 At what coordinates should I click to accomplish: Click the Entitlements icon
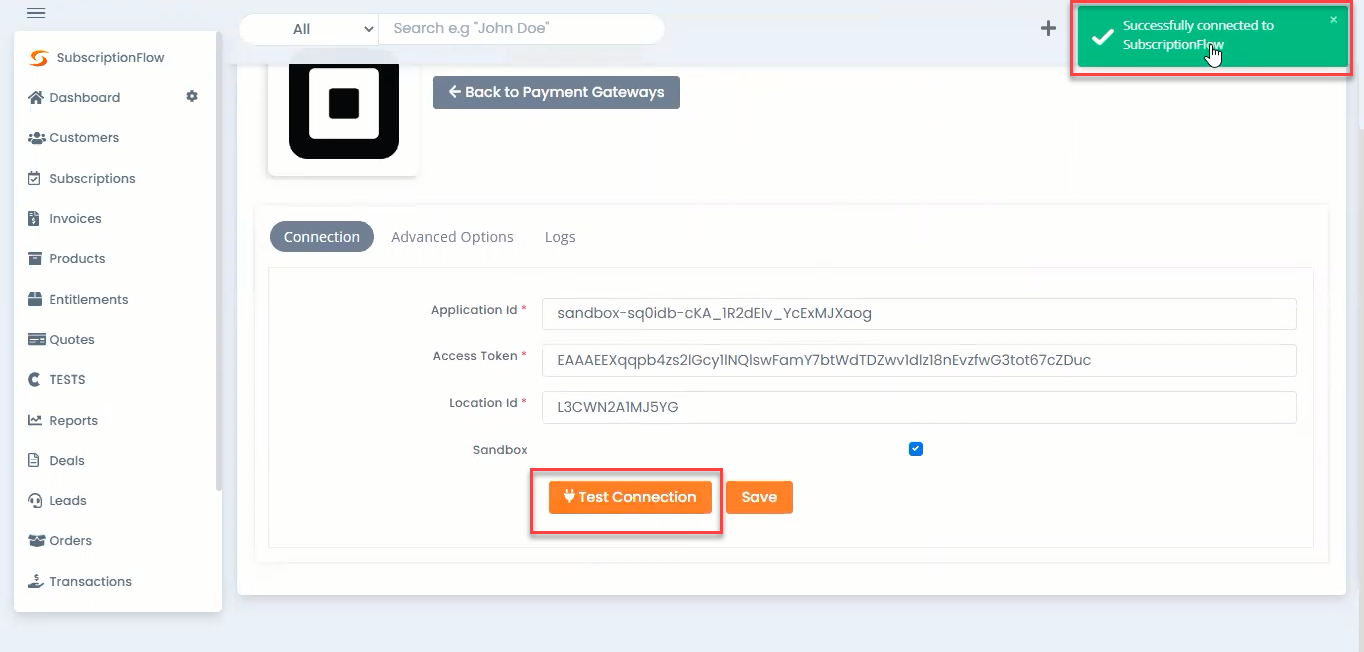click(36, 299)
